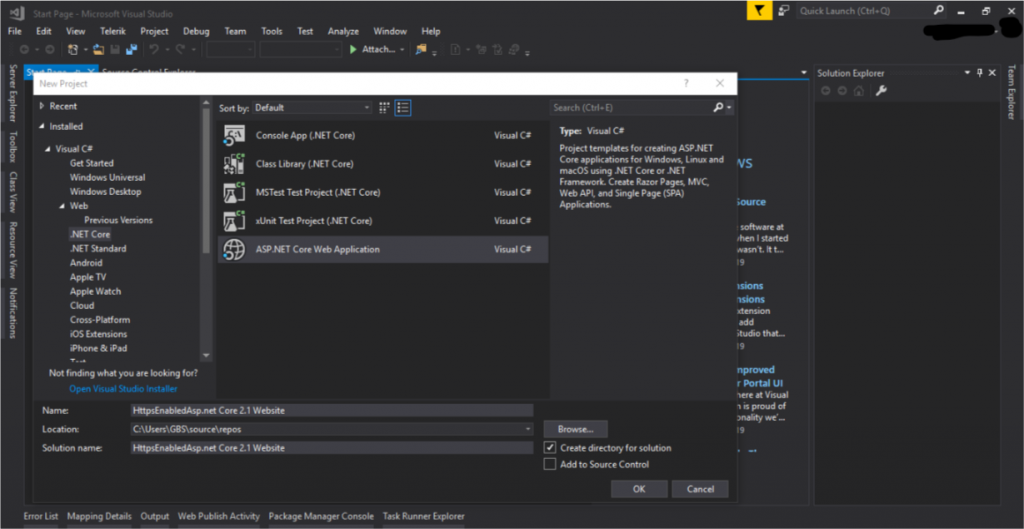Open the Task Runner Explorer tab
Viewport: 1024px width, 529px height.
[x=424, y=516]
